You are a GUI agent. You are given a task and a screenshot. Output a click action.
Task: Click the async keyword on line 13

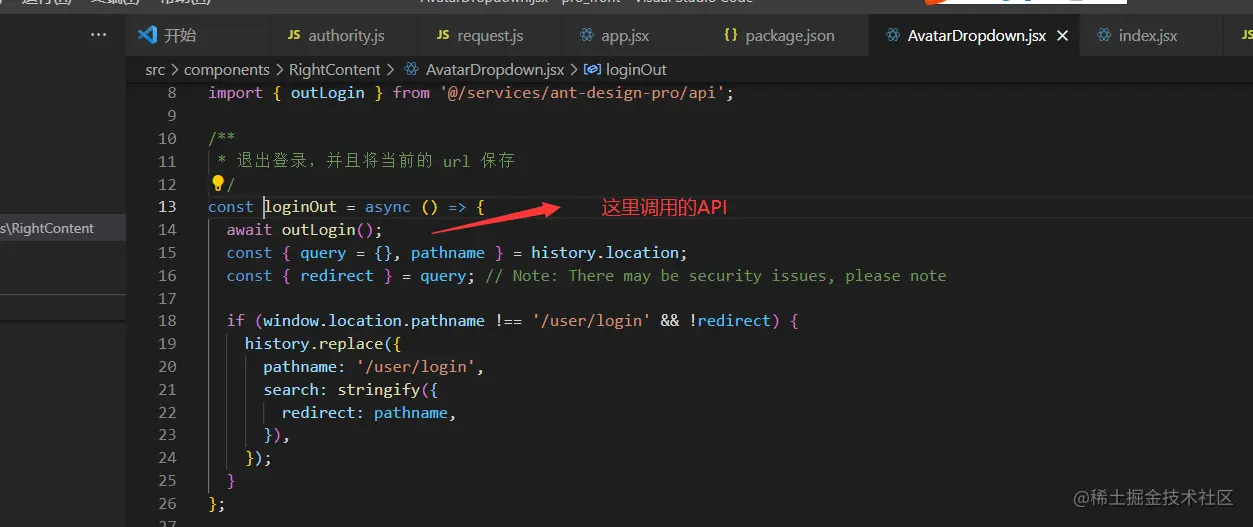point(388,207)
